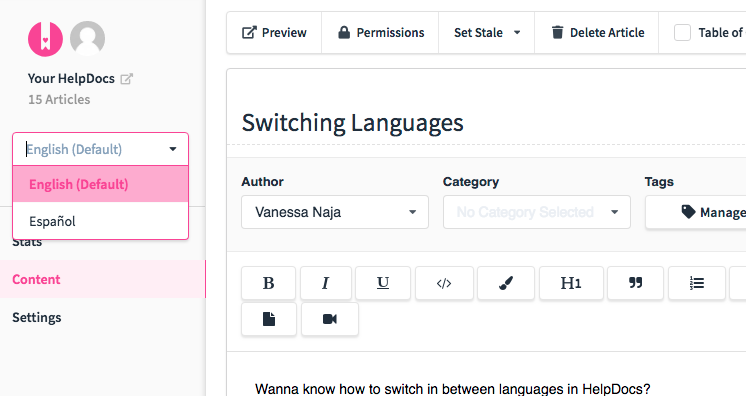Toggle italic text formatting
This screenshot has width=746, height=396.
[326, 283]
